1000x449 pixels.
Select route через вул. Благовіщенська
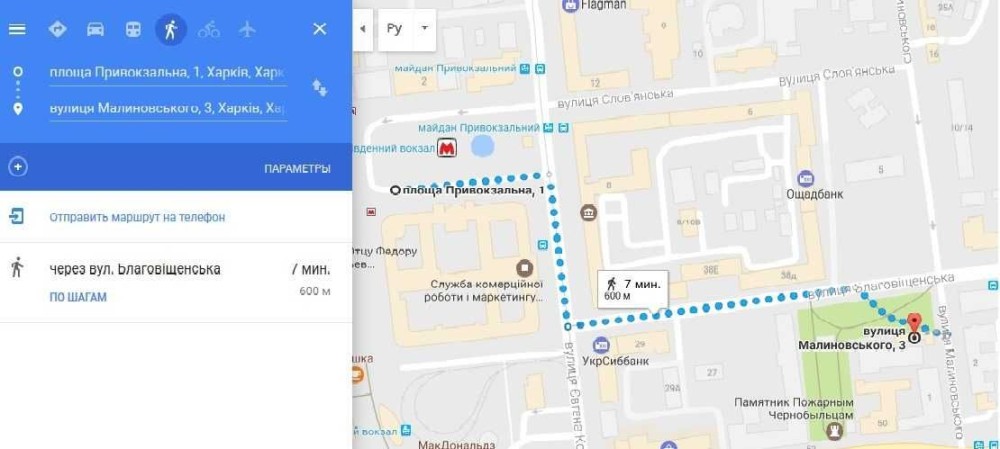tap(176, 282)
